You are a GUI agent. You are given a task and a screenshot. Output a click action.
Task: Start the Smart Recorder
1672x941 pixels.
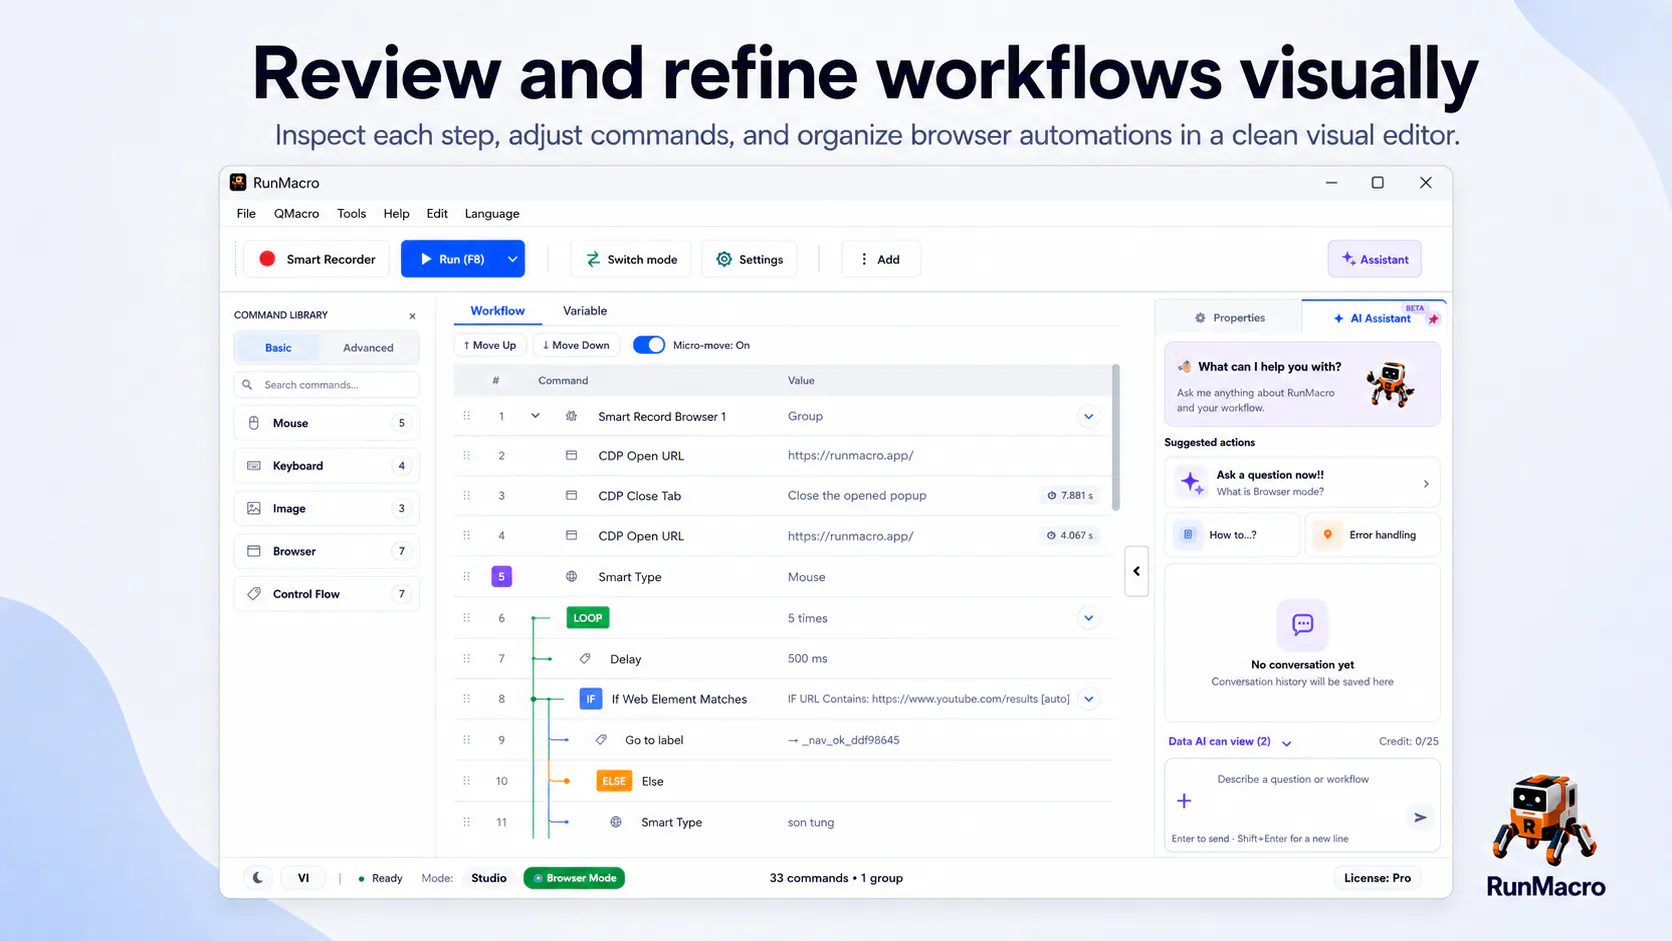pyautogui.click(x=317, y=259)
